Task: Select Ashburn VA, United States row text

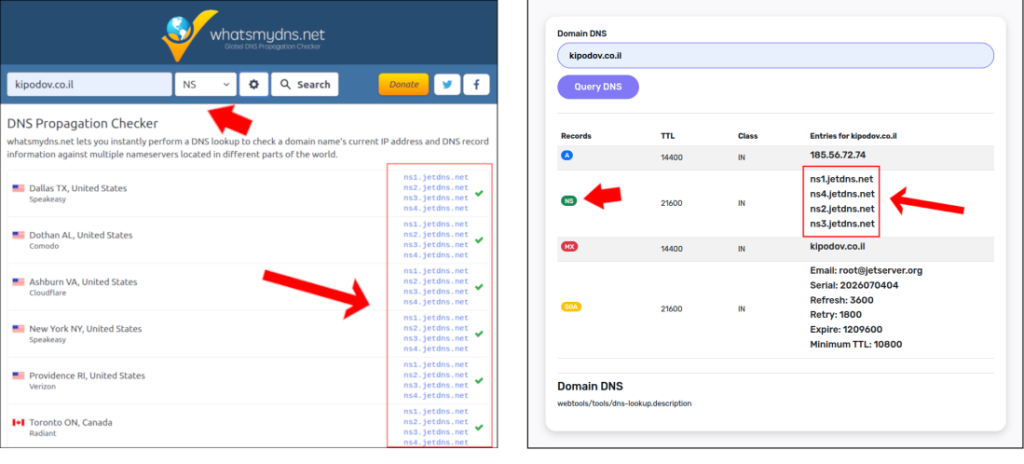Action: [x=84, y=282]
